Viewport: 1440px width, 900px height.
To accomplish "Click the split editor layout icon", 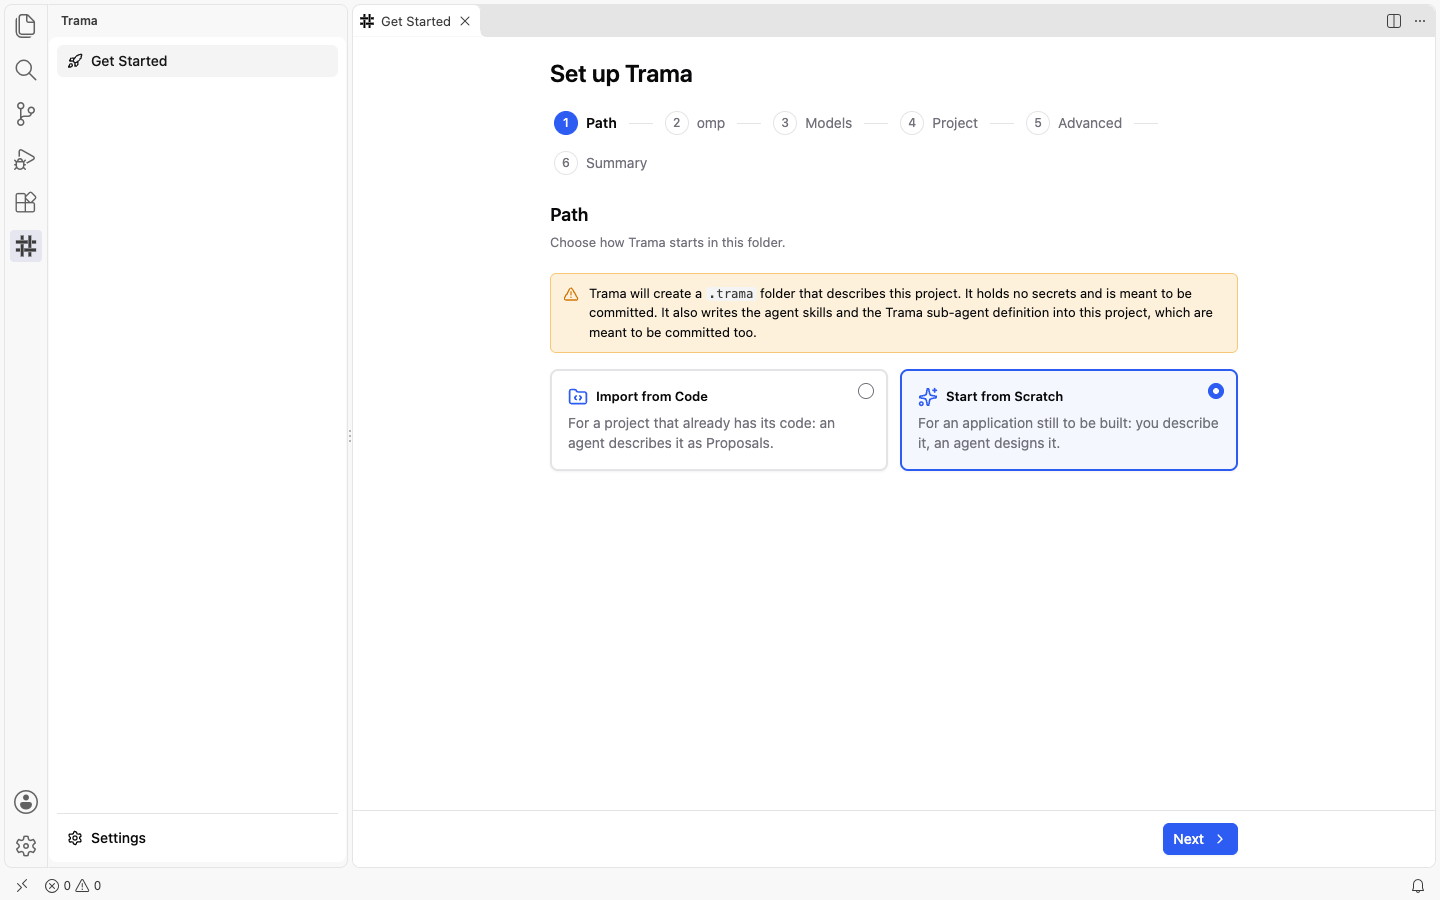I will click(x=1394, y=21).
